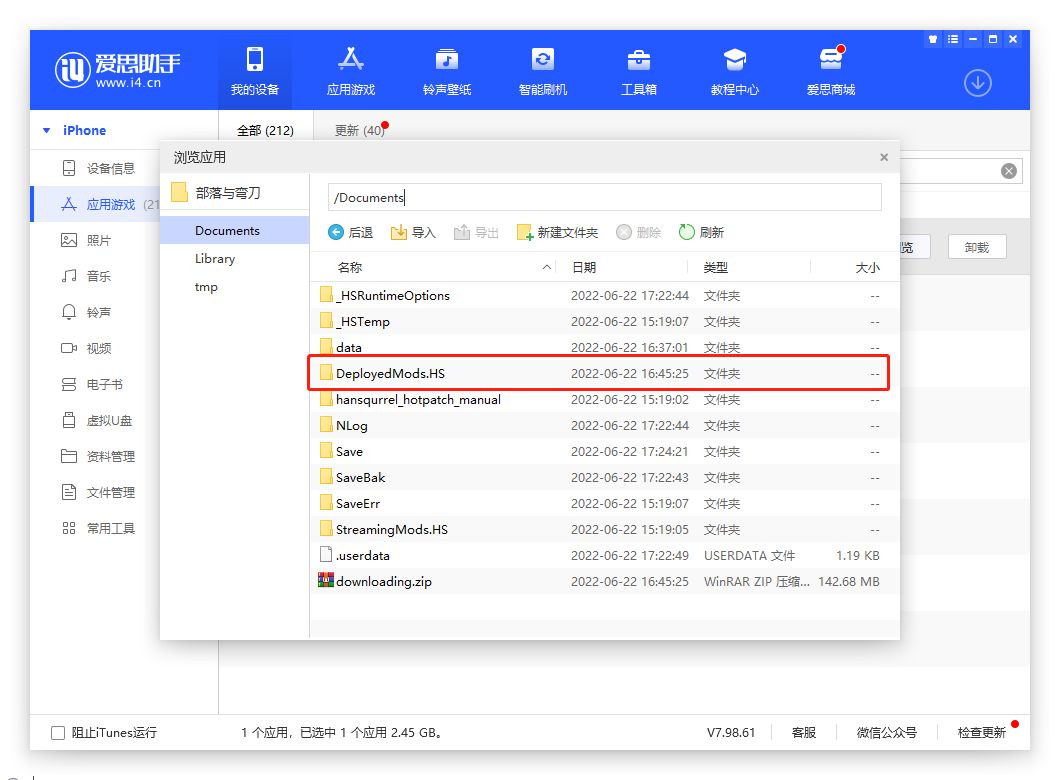Open the 铃声壁纸 ringtone wallpaper section
This screenshot has width=1060, height=780.
(447, 70)
